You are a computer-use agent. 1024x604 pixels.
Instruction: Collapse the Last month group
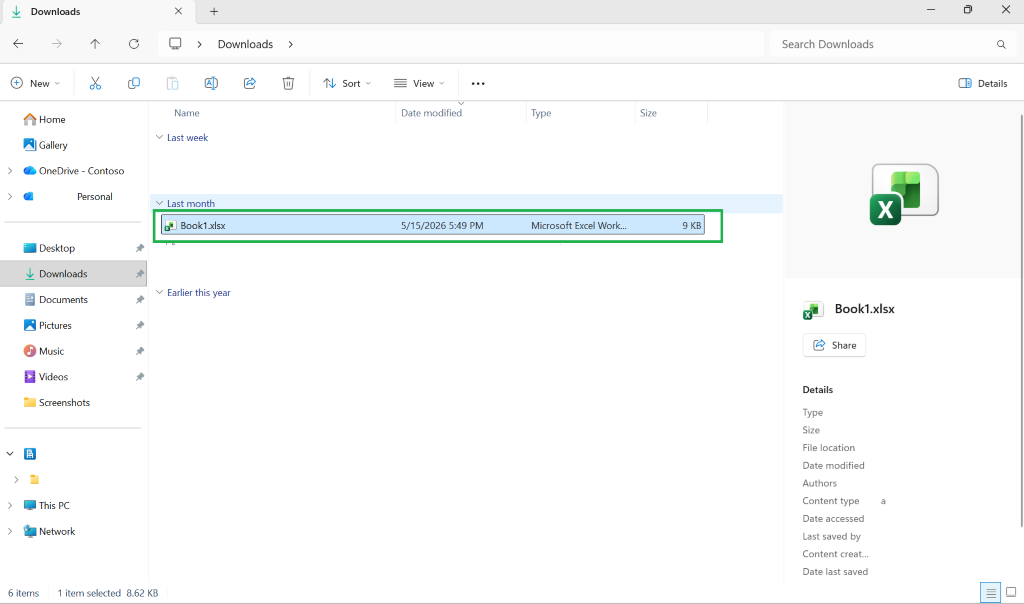[159, 203]
